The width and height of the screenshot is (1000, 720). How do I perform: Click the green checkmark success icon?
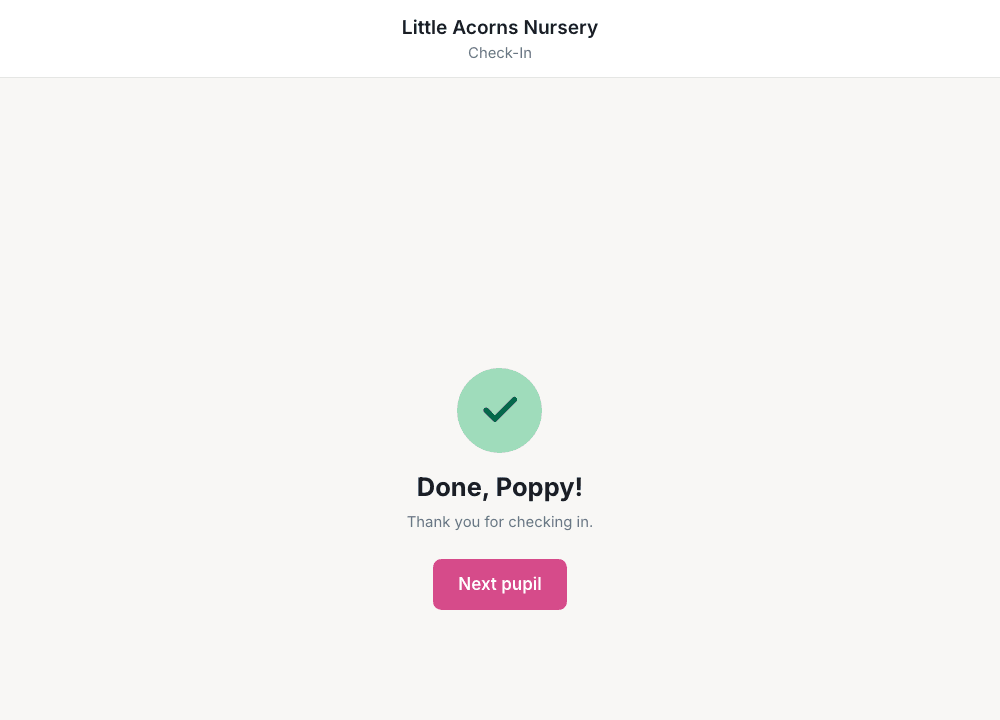pos(499,410)
